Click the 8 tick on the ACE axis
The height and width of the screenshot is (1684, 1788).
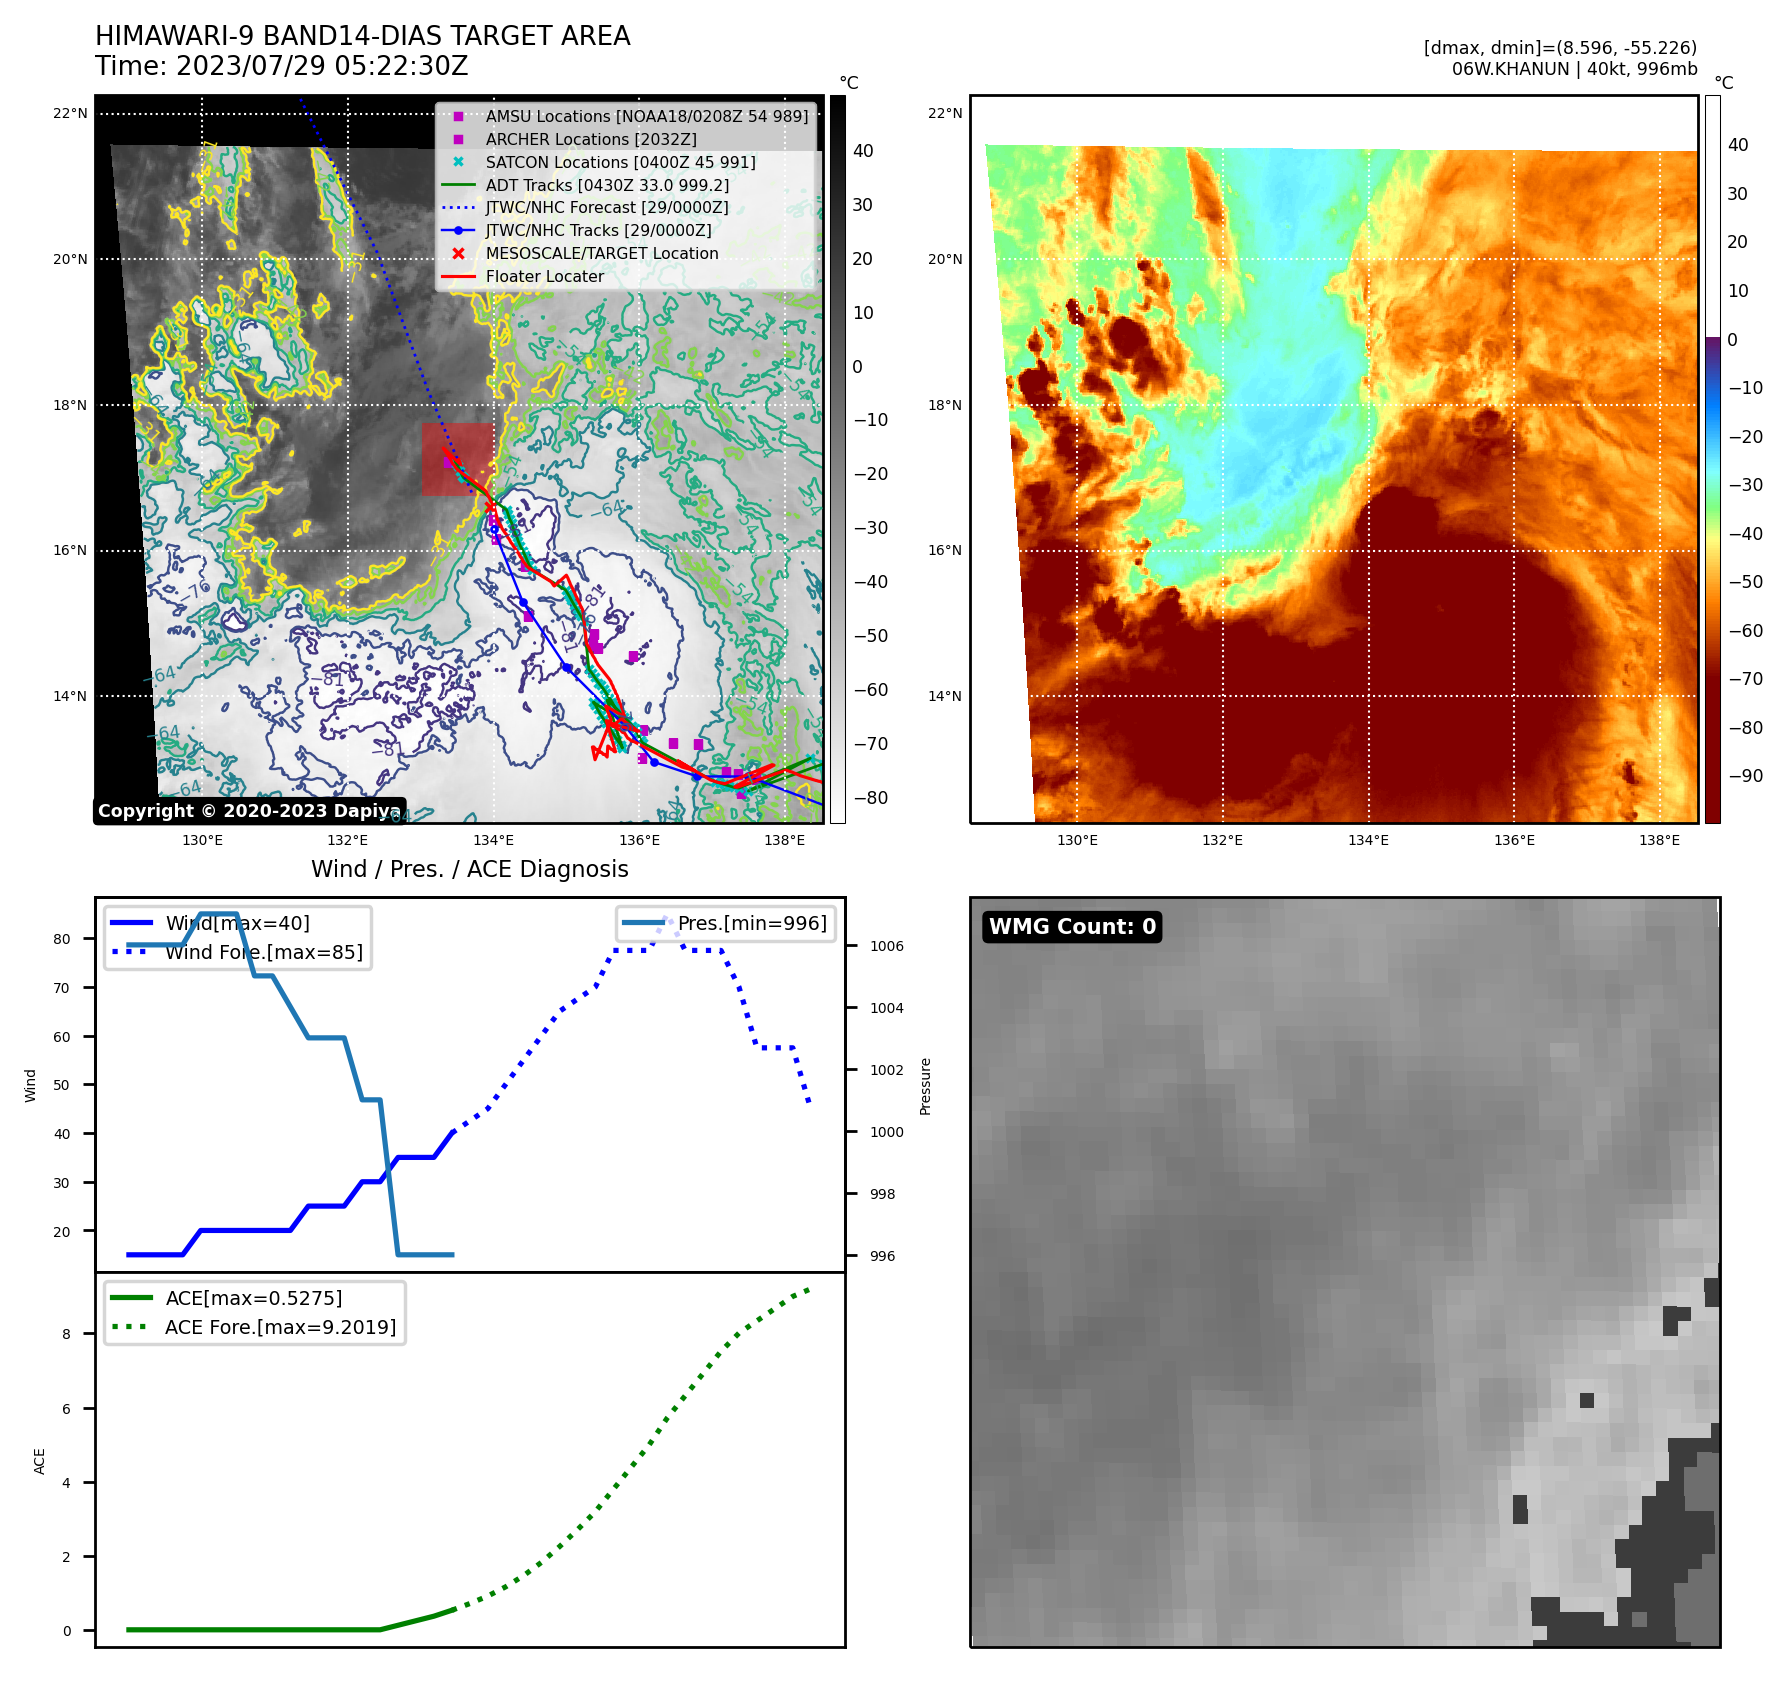pyautogui.click(x=67, y=1334)
